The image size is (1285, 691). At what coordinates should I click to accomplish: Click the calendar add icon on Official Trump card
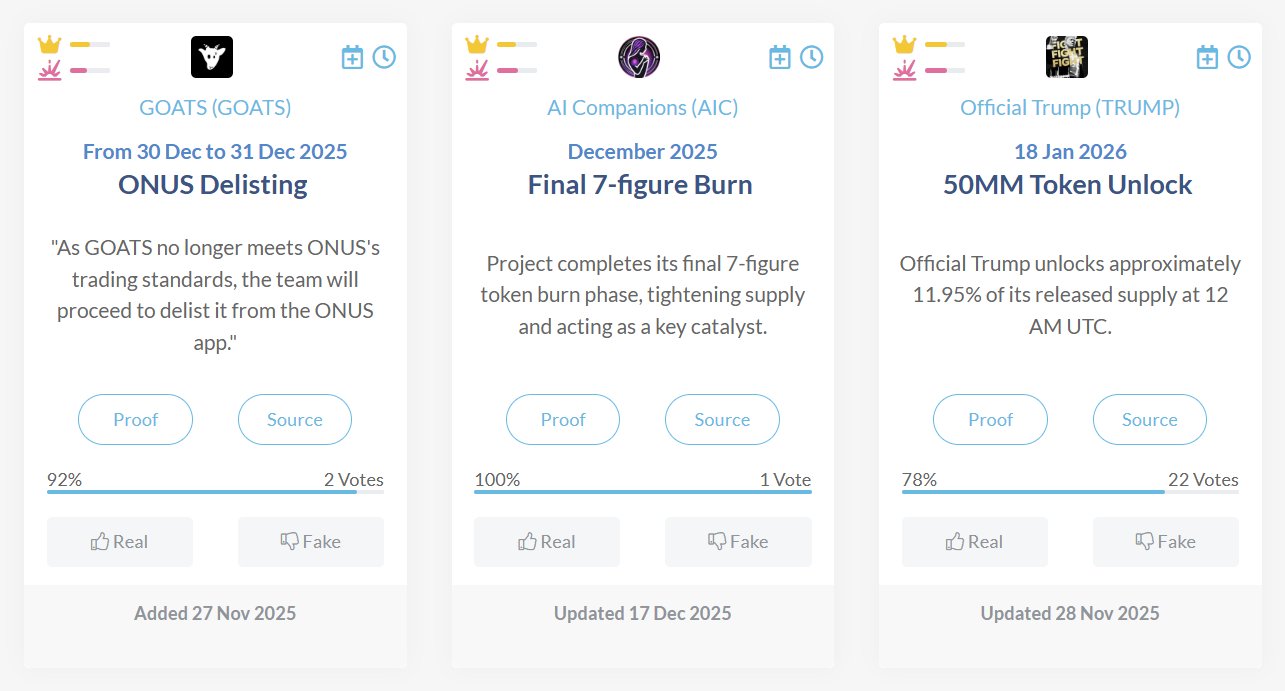click(x=1207, y=57)
